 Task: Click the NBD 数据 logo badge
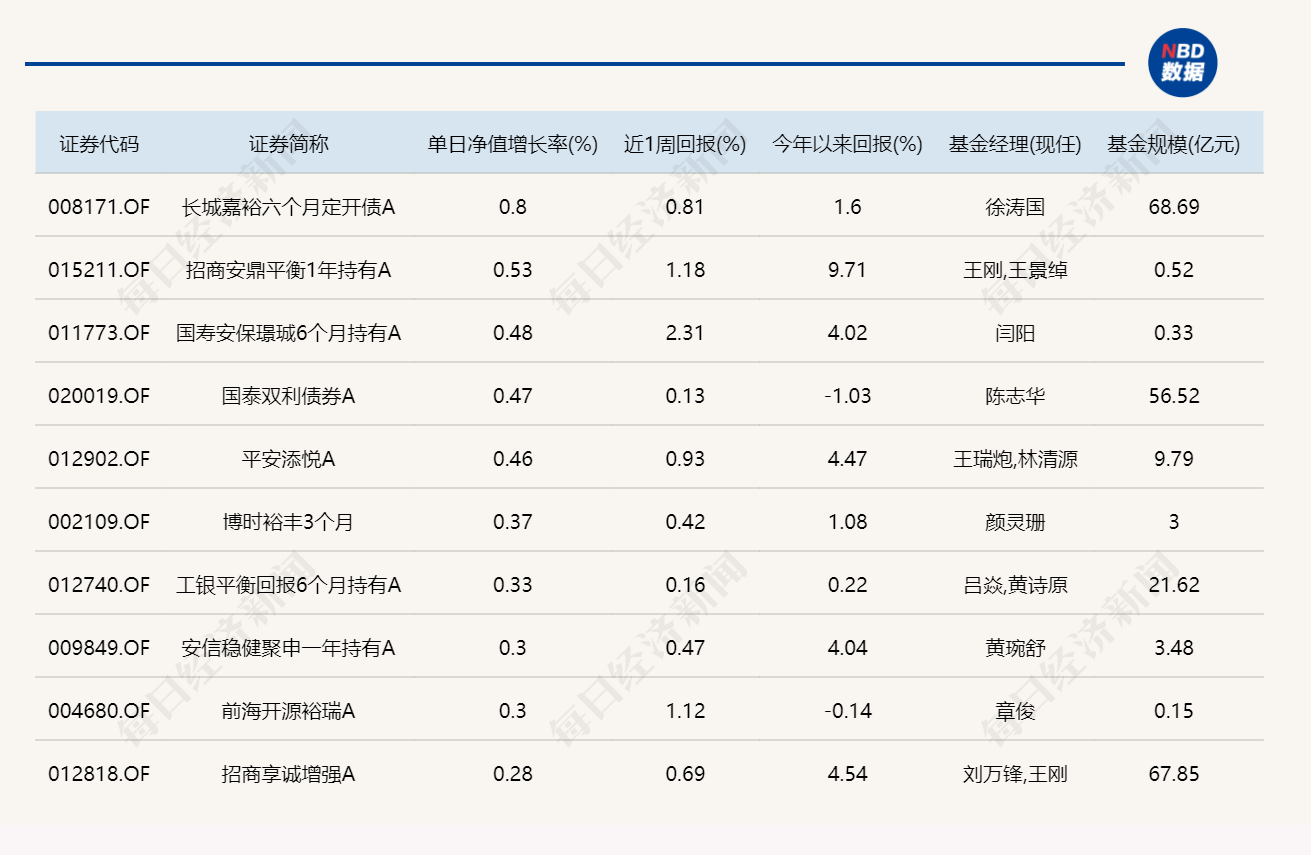[x=1184, y=62]
